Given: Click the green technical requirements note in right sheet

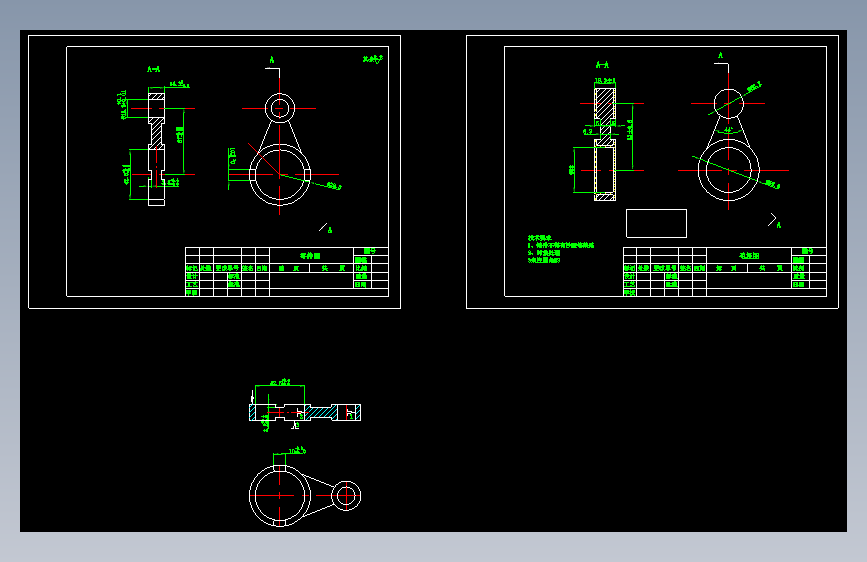Looking at the screenshot, I should point(560,249).
